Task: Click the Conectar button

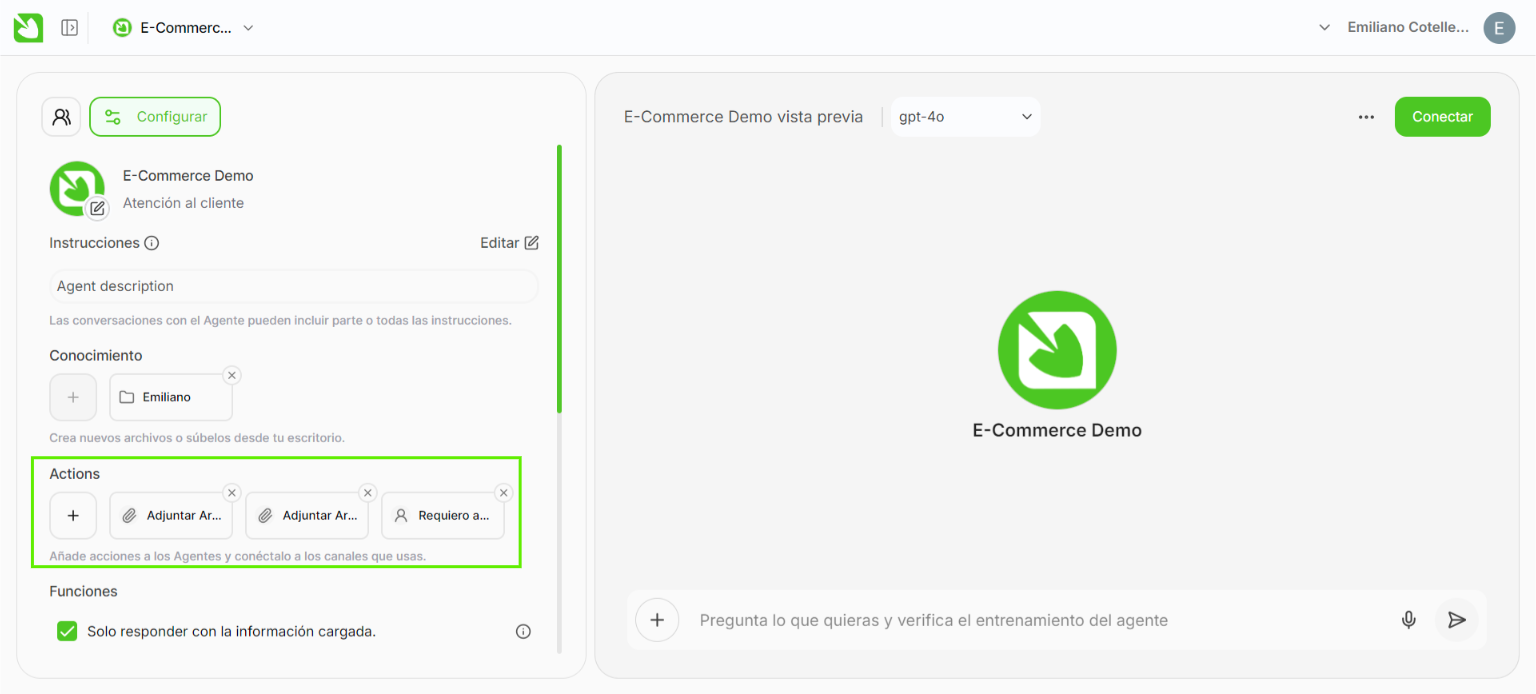Action: tap(1442, 117)
